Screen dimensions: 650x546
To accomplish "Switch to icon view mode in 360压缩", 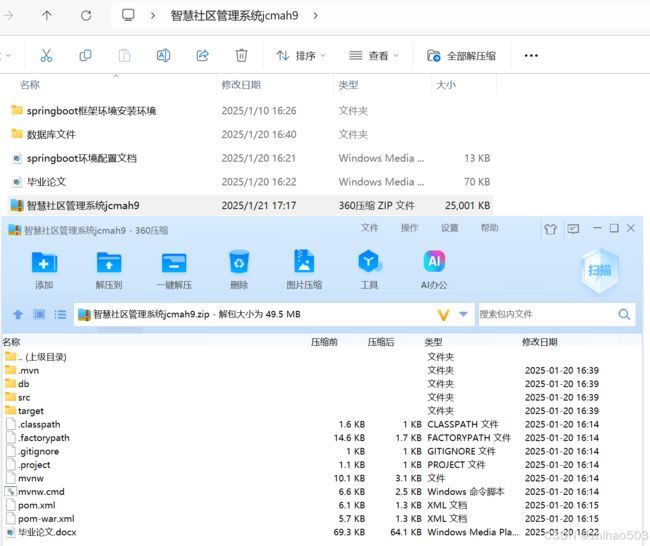I will pos(39,315).
